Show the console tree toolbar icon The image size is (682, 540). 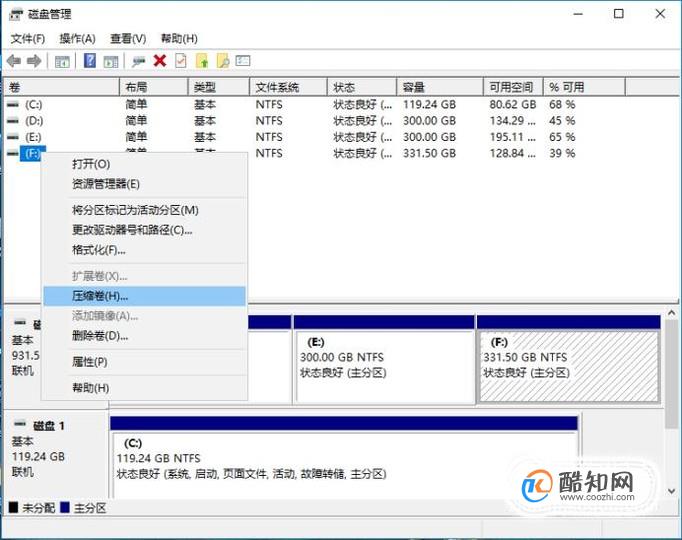(x=62, y=61)
